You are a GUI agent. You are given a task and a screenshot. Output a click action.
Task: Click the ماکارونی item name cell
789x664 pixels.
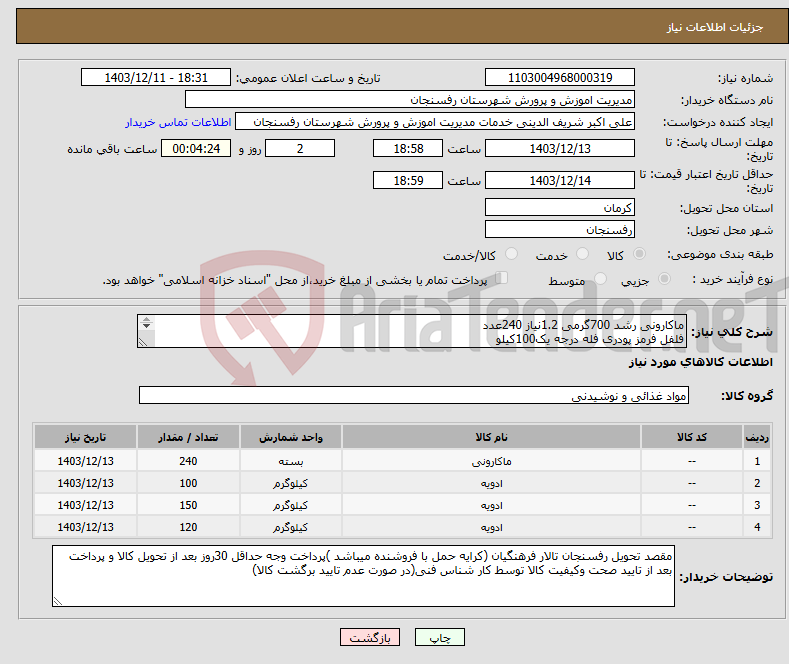(x=491, y=461)
